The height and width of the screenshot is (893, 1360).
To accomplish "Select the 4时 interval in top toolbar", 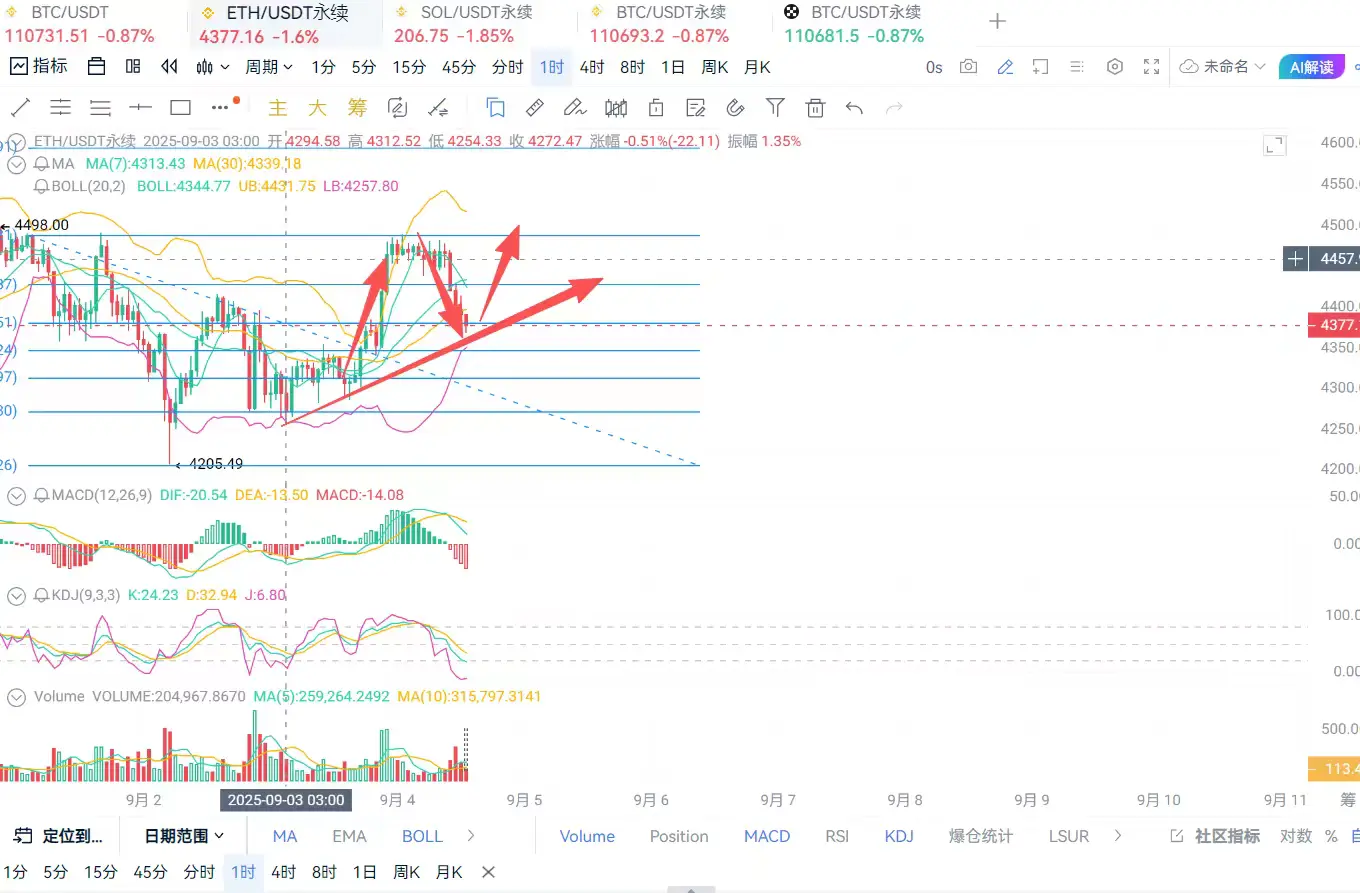I will click(592, 67).
